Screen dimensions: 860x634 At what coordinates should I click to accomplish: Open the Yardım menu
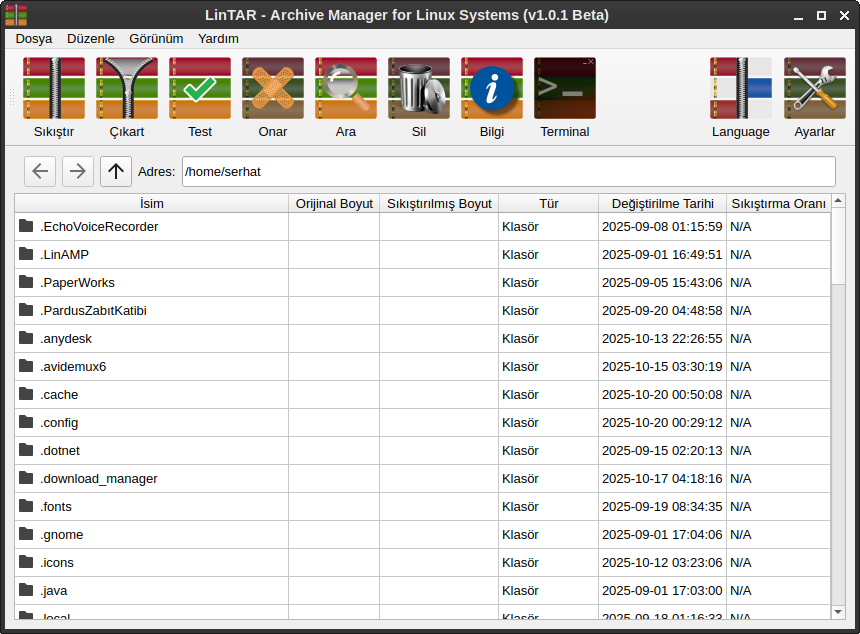tap(218, 38)
